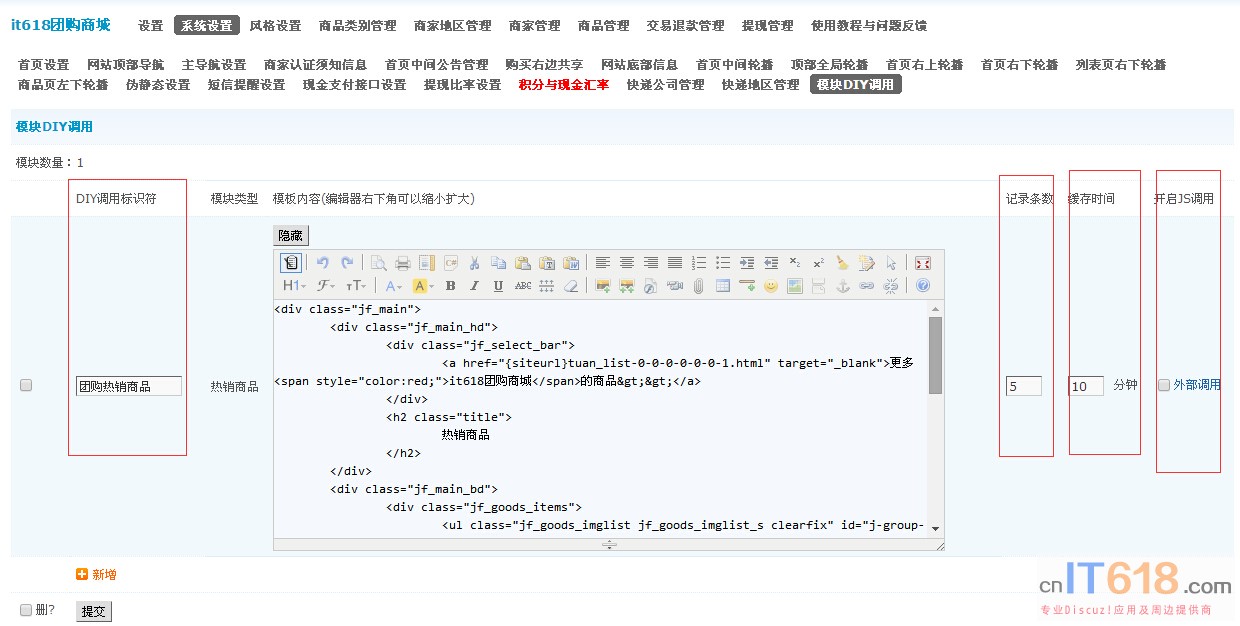
Task: Select the 风格设置 menu
Action: (x=275, y=26)
